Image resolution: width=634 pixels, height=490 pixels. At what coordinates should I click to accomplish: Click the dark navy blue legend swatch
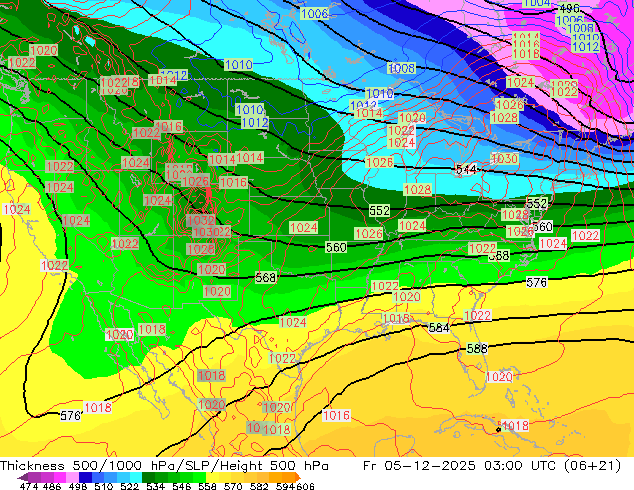tap(85, 477)
